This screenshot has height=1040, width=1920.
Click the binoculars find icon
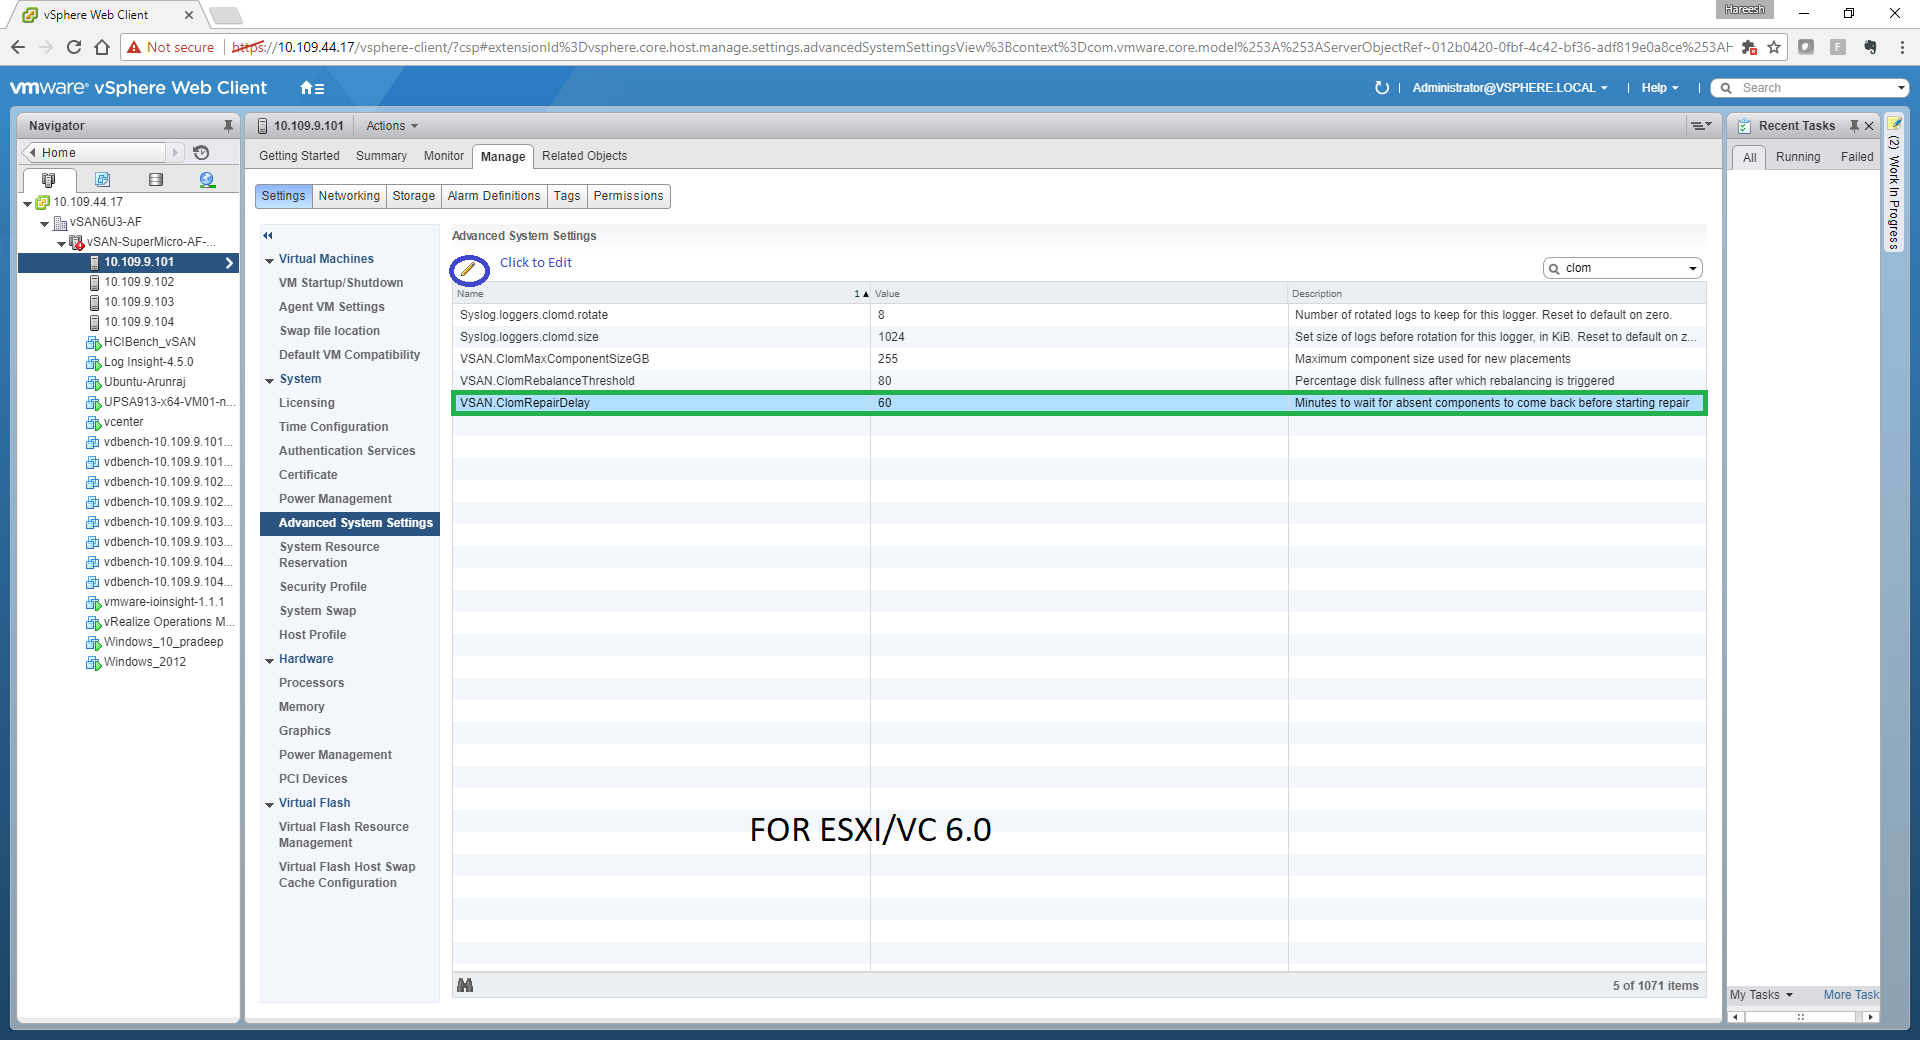[465, 985]
